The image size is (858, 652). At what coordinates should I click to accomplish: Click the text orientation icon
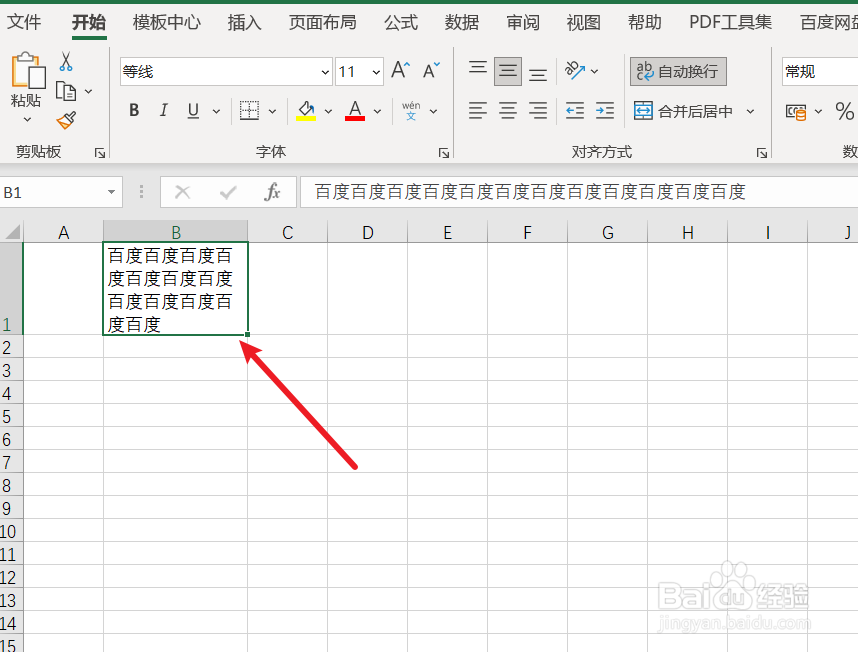tap(575, 71)
